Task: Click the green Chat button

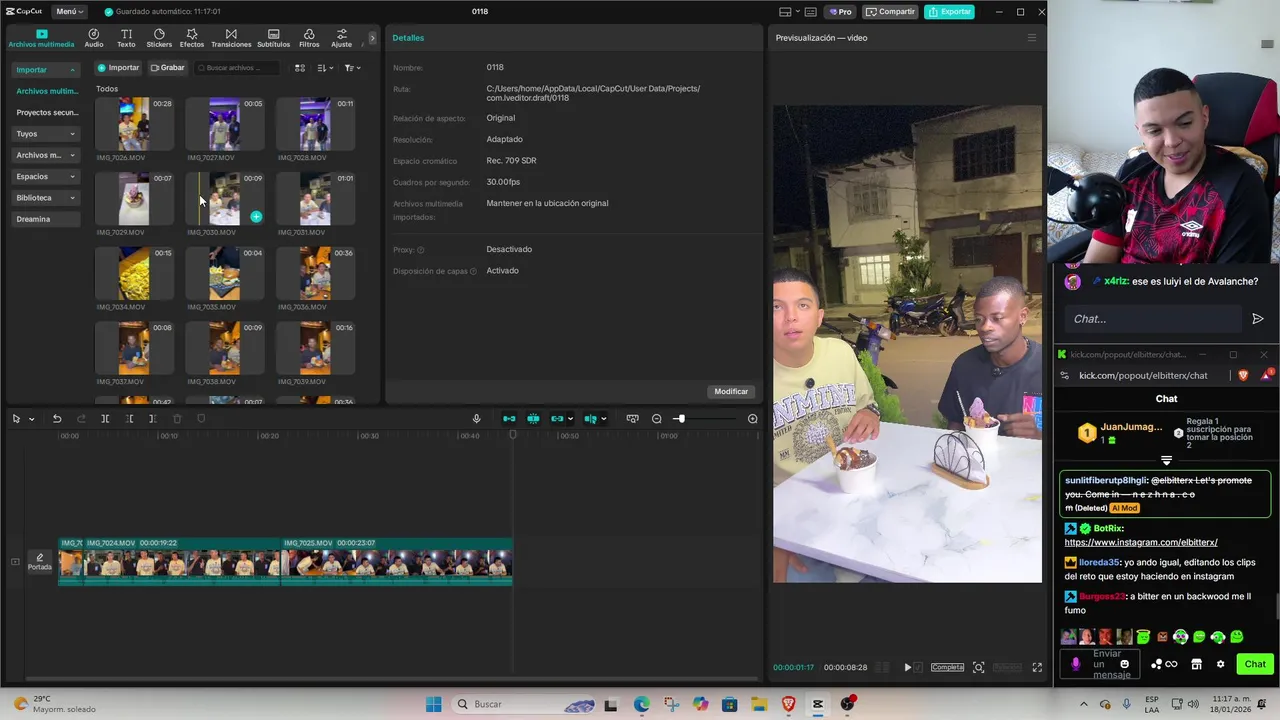Action: click(1255, 664)
